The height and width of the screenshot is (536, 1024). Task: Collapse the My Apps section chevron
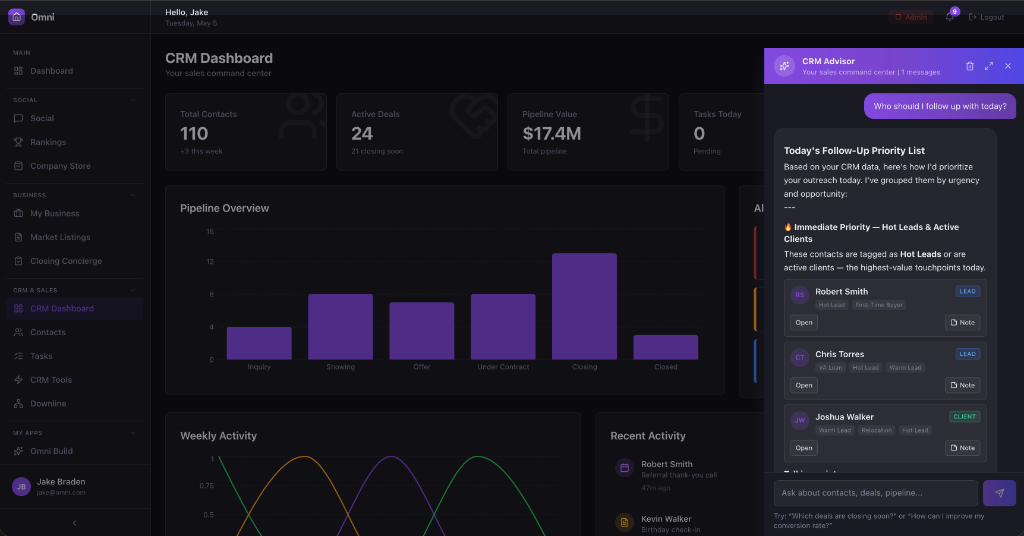pyautogui.click(x=133, y=433)
